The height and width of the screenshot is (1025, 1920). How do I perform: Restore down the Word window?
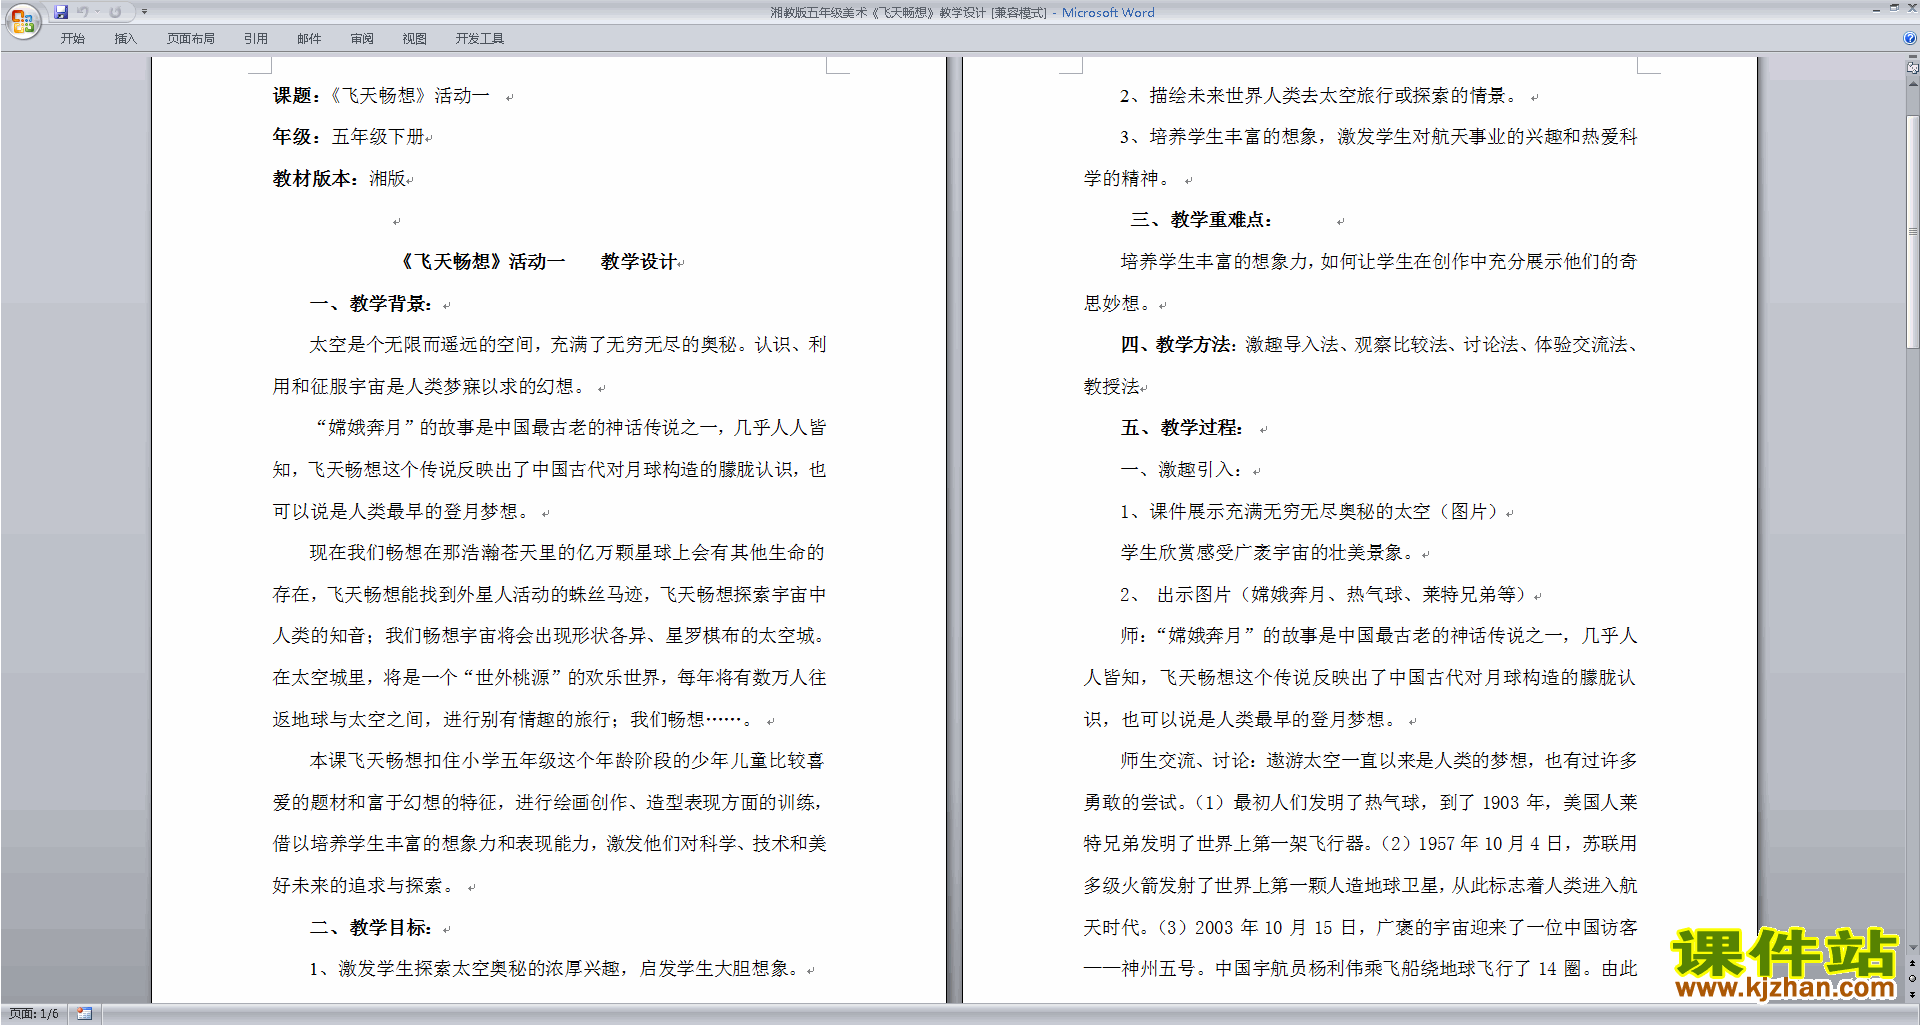point(1894,9)
